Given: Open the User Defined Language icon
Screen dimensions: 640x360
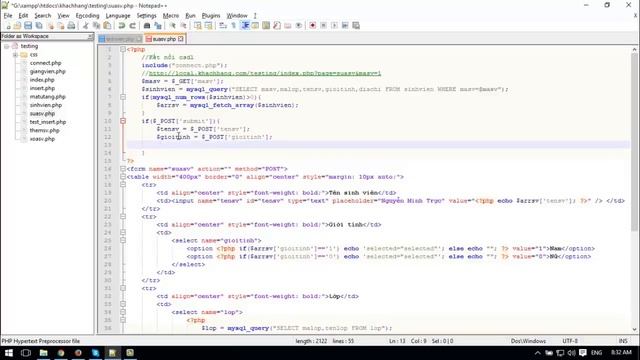Looking at the screenshot, I should point(255,25).
